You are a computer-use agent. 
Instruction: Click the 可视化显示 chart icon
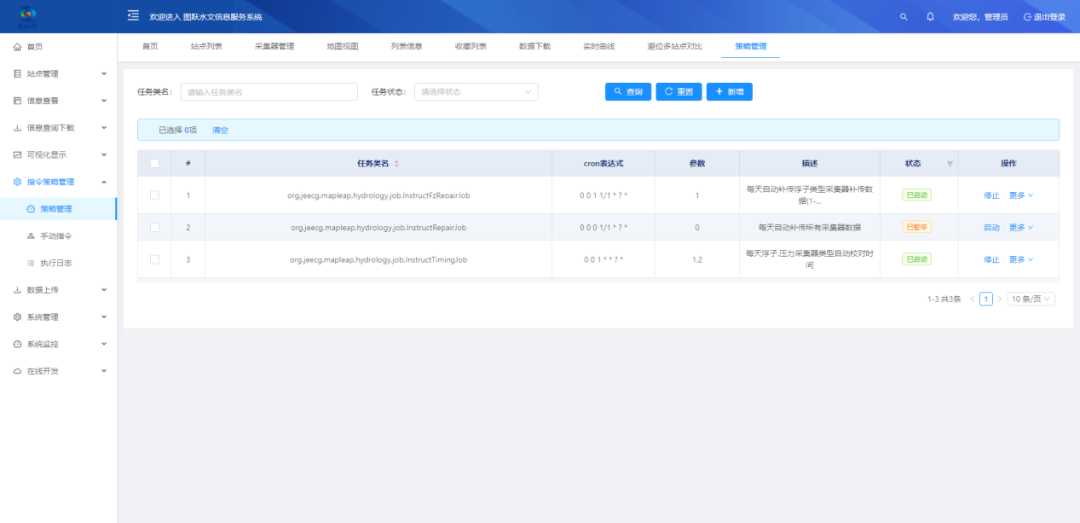18,154
